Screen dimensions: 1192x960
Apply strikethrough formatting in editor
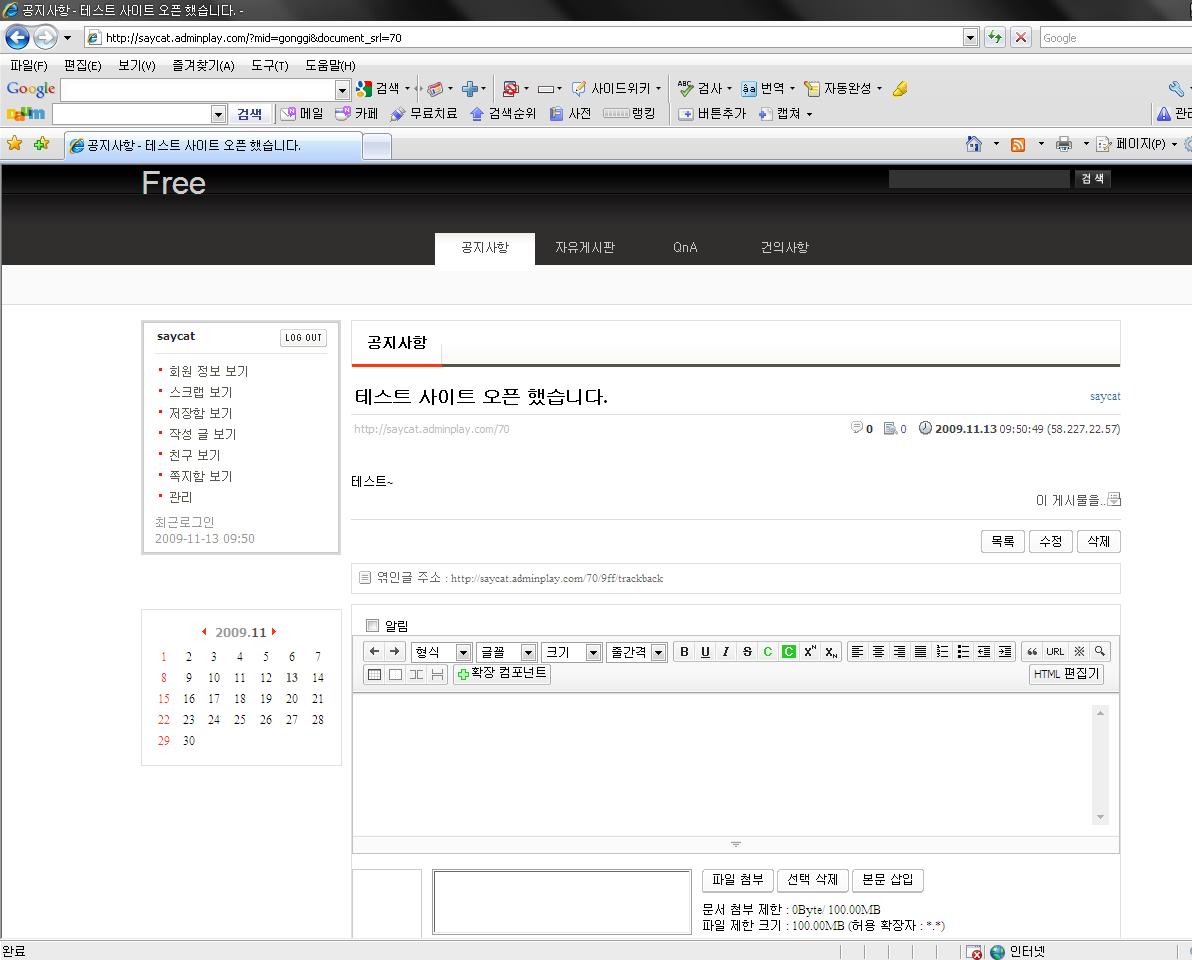pyautogui.click(x=747, y=652)
